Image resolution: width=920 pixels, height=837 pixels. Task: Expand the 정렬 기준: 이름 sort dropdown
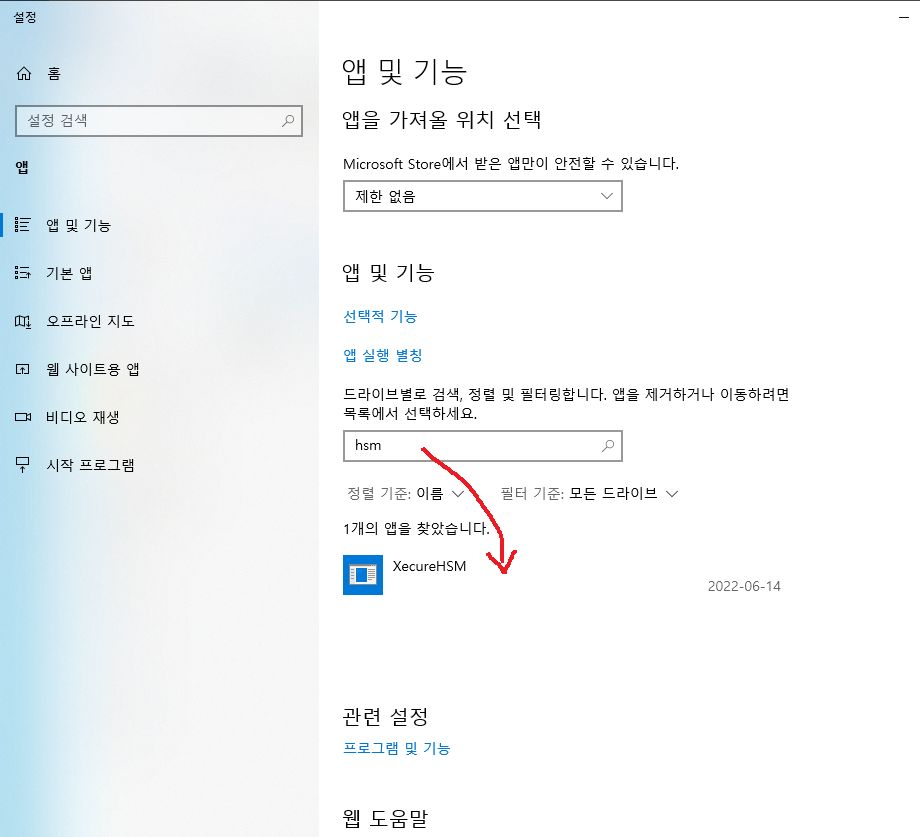(x=406, y=493)
